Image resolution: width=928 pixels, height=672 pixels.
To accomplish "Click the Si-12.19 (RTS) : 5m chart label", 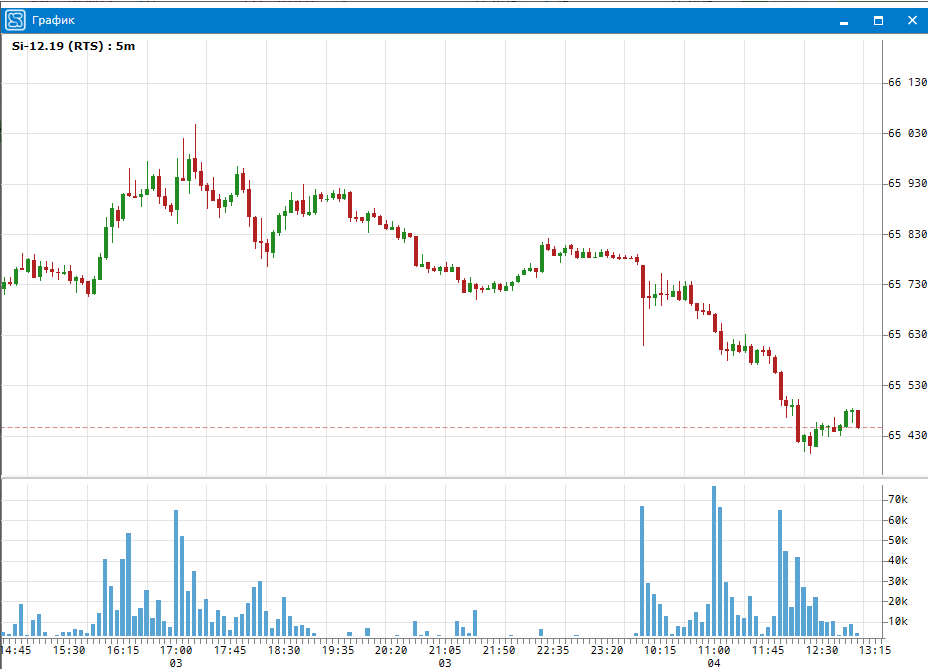I will 72,46.
